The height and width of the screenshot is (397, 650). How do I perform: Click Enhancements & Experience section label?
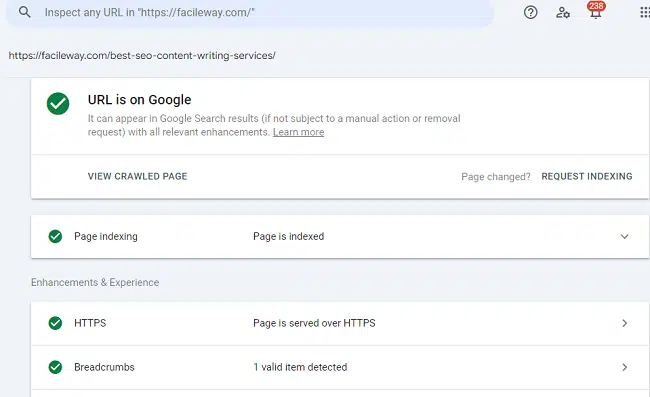click(95, 283)
